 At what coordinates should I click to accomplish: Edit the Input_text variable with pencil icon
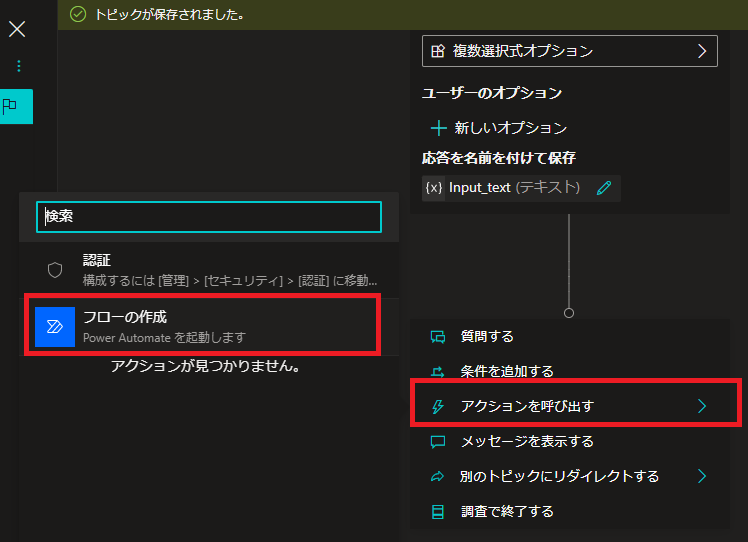(x=604, y=188)
